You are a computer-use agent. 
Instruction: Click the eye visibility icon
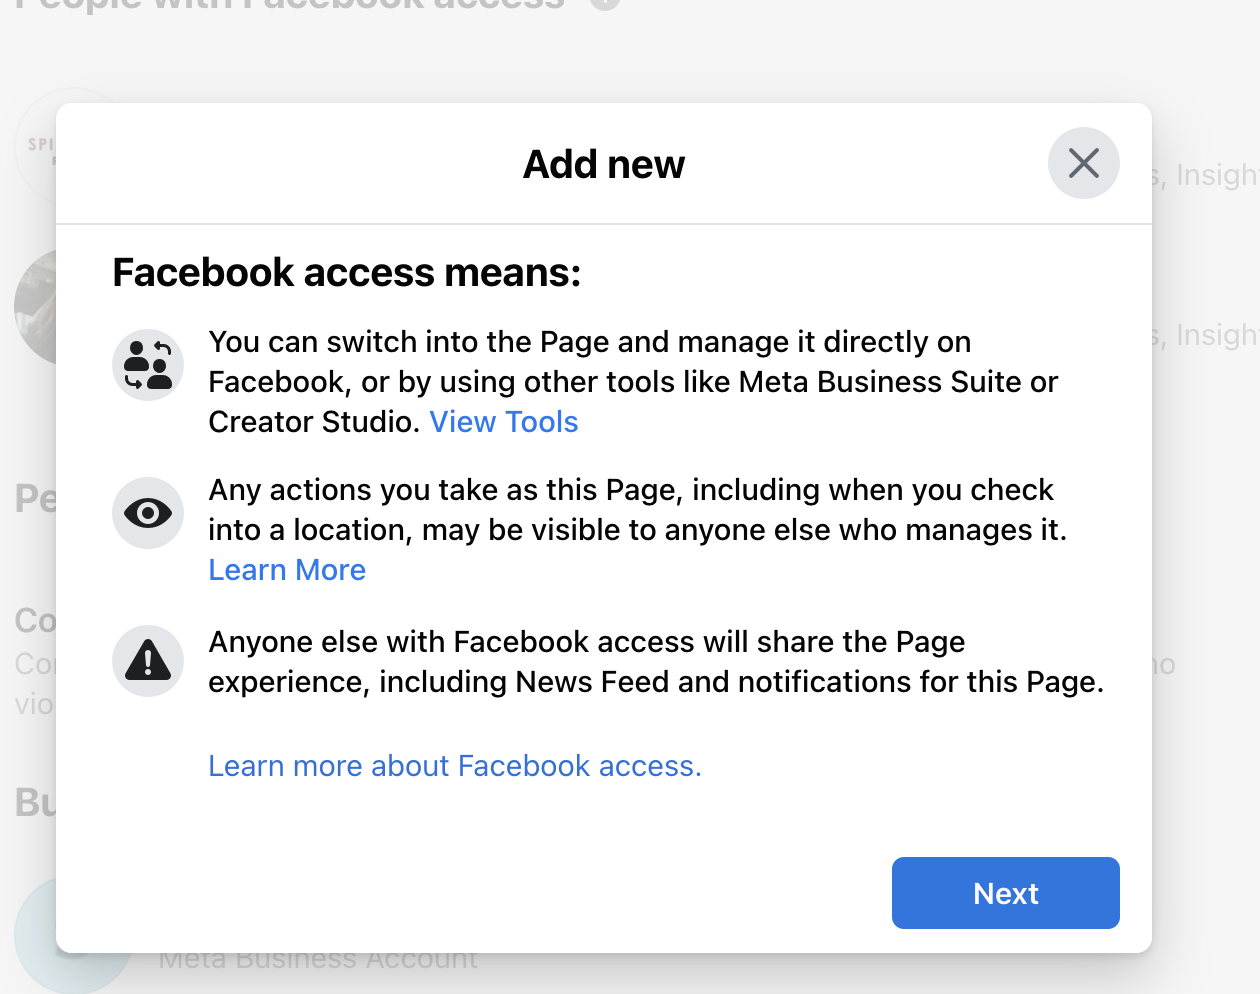[x=148, y=513]
